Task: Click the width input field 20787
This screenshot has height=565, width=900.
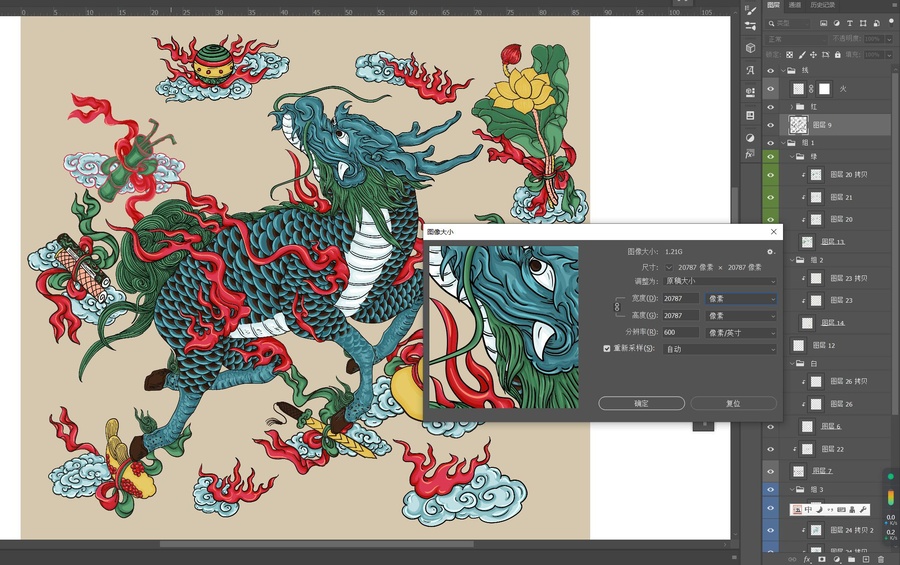Action: [681, 299]
